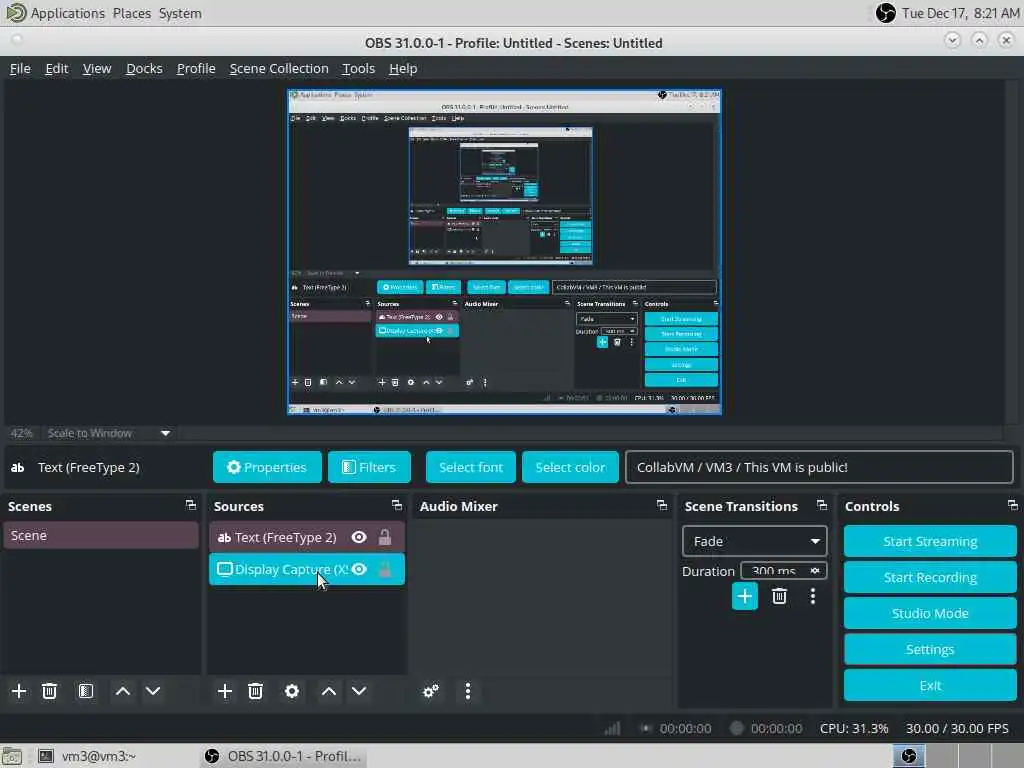Open source properties gear in the Sources toolbar
The image size is (1024, 768).
292,691
